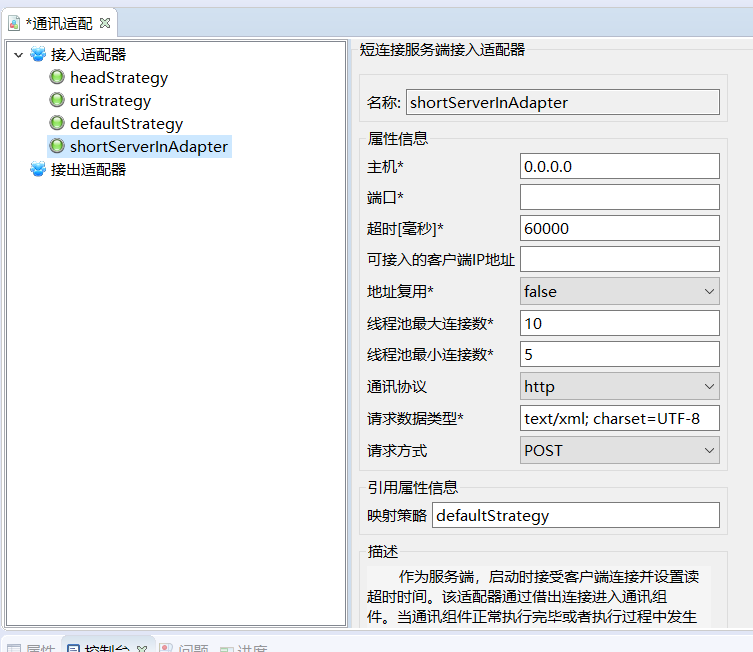
Task: Open the 通讯协议 http dropdown
Action: tap(619, 386)
